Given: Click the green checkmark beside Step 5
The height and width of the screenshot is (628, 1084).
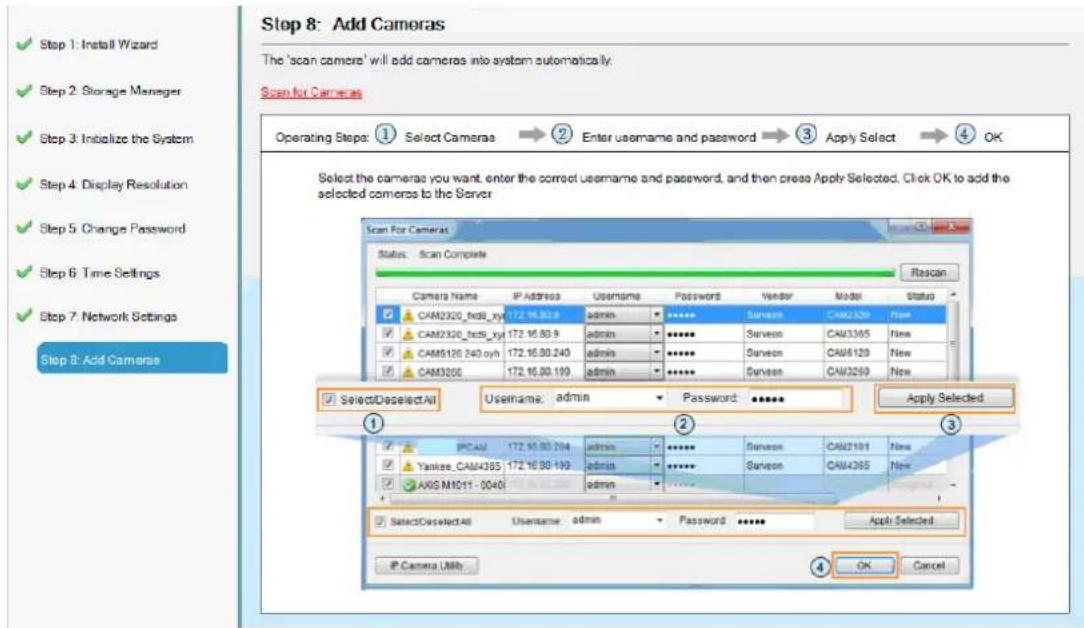Looking at the screenshot, I should [24, 228].
